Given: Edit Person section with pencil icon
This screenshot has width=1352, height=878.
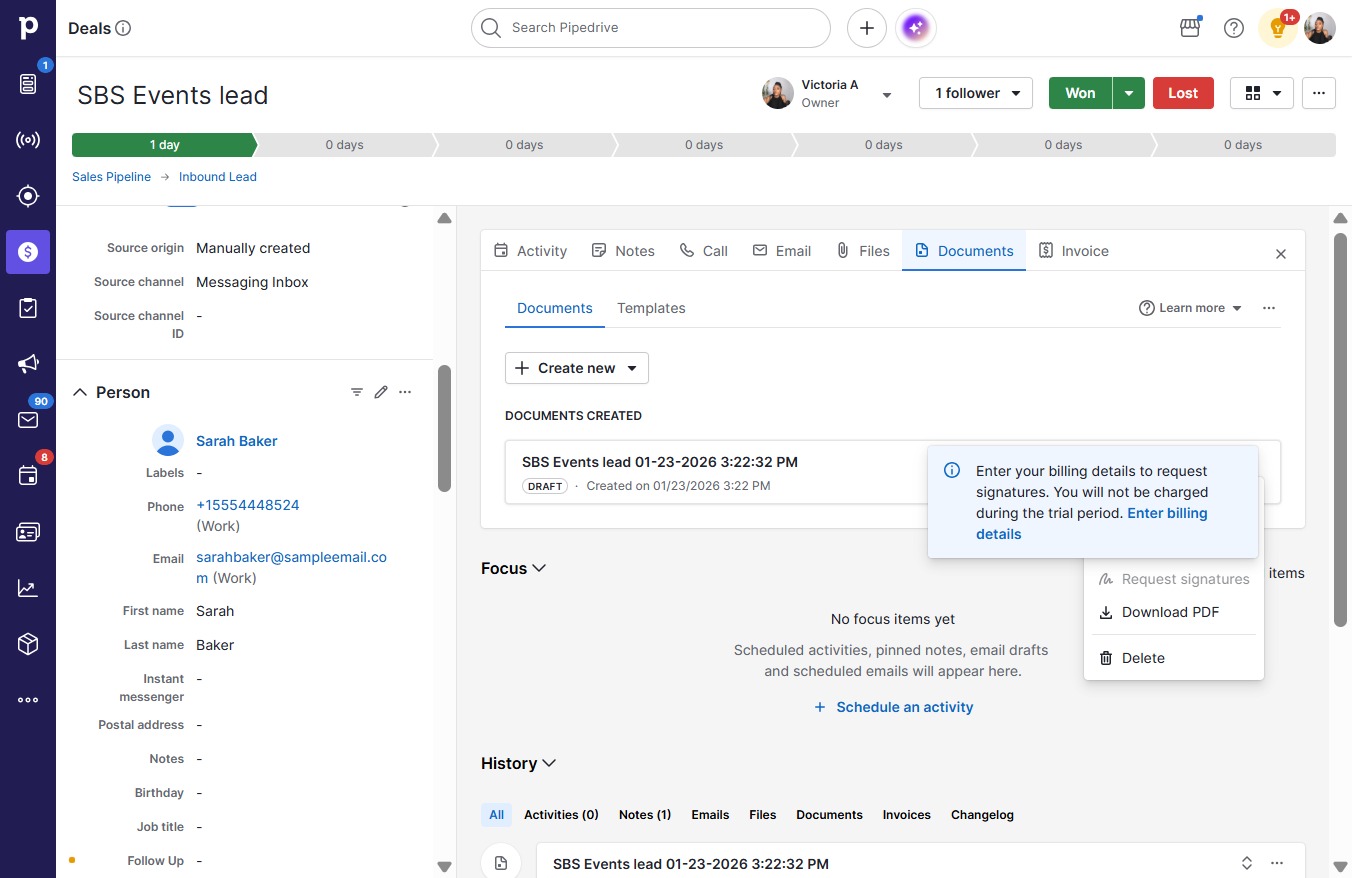Looking at the screenshot, I should pyautogui.click(x=381, y=392).
